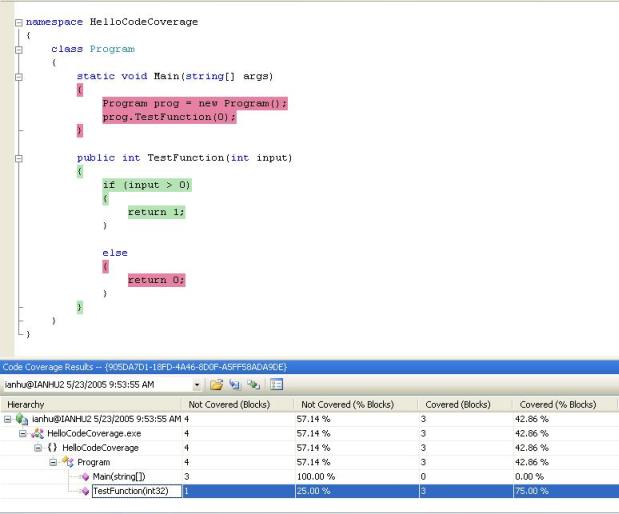Click the TestFunction(int32) method diamond icon
The image size is (619, 514).
click(x=85, y=491)
